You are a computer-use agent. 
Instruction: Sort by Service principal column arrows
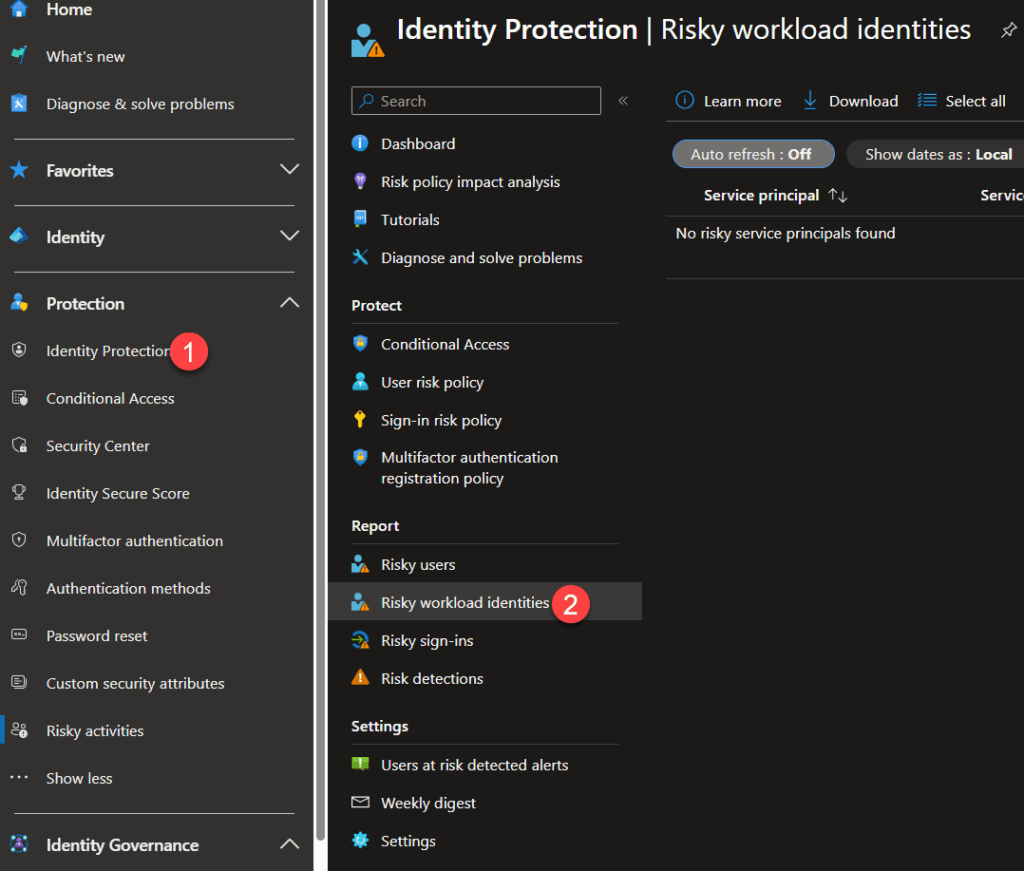837,195
